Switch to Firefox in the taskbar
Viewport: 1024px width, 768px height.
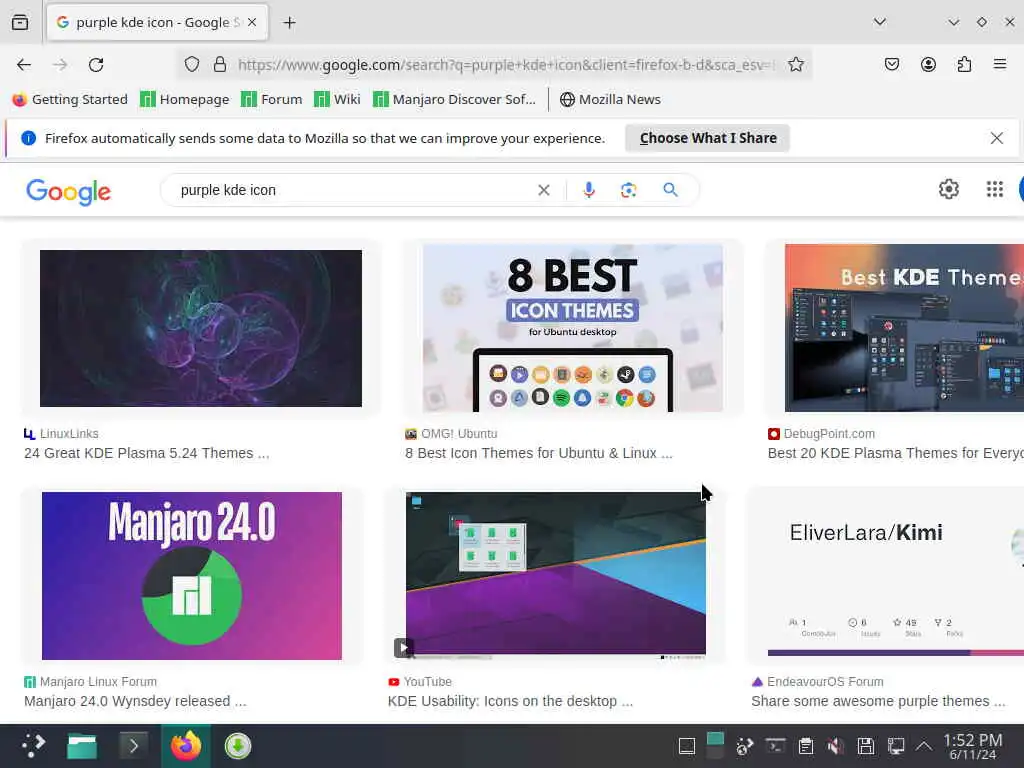[186, 746]
